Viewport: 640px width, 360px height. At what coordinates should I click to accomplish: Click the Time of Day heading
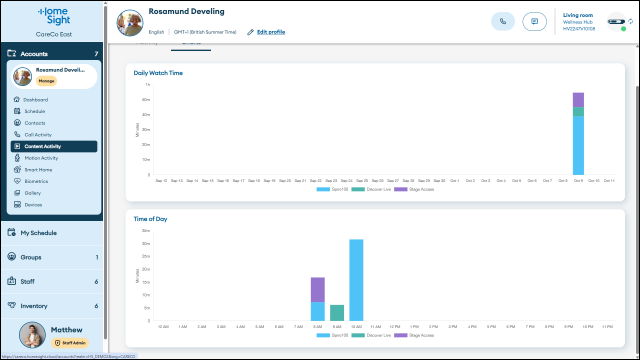pos(150,219)
